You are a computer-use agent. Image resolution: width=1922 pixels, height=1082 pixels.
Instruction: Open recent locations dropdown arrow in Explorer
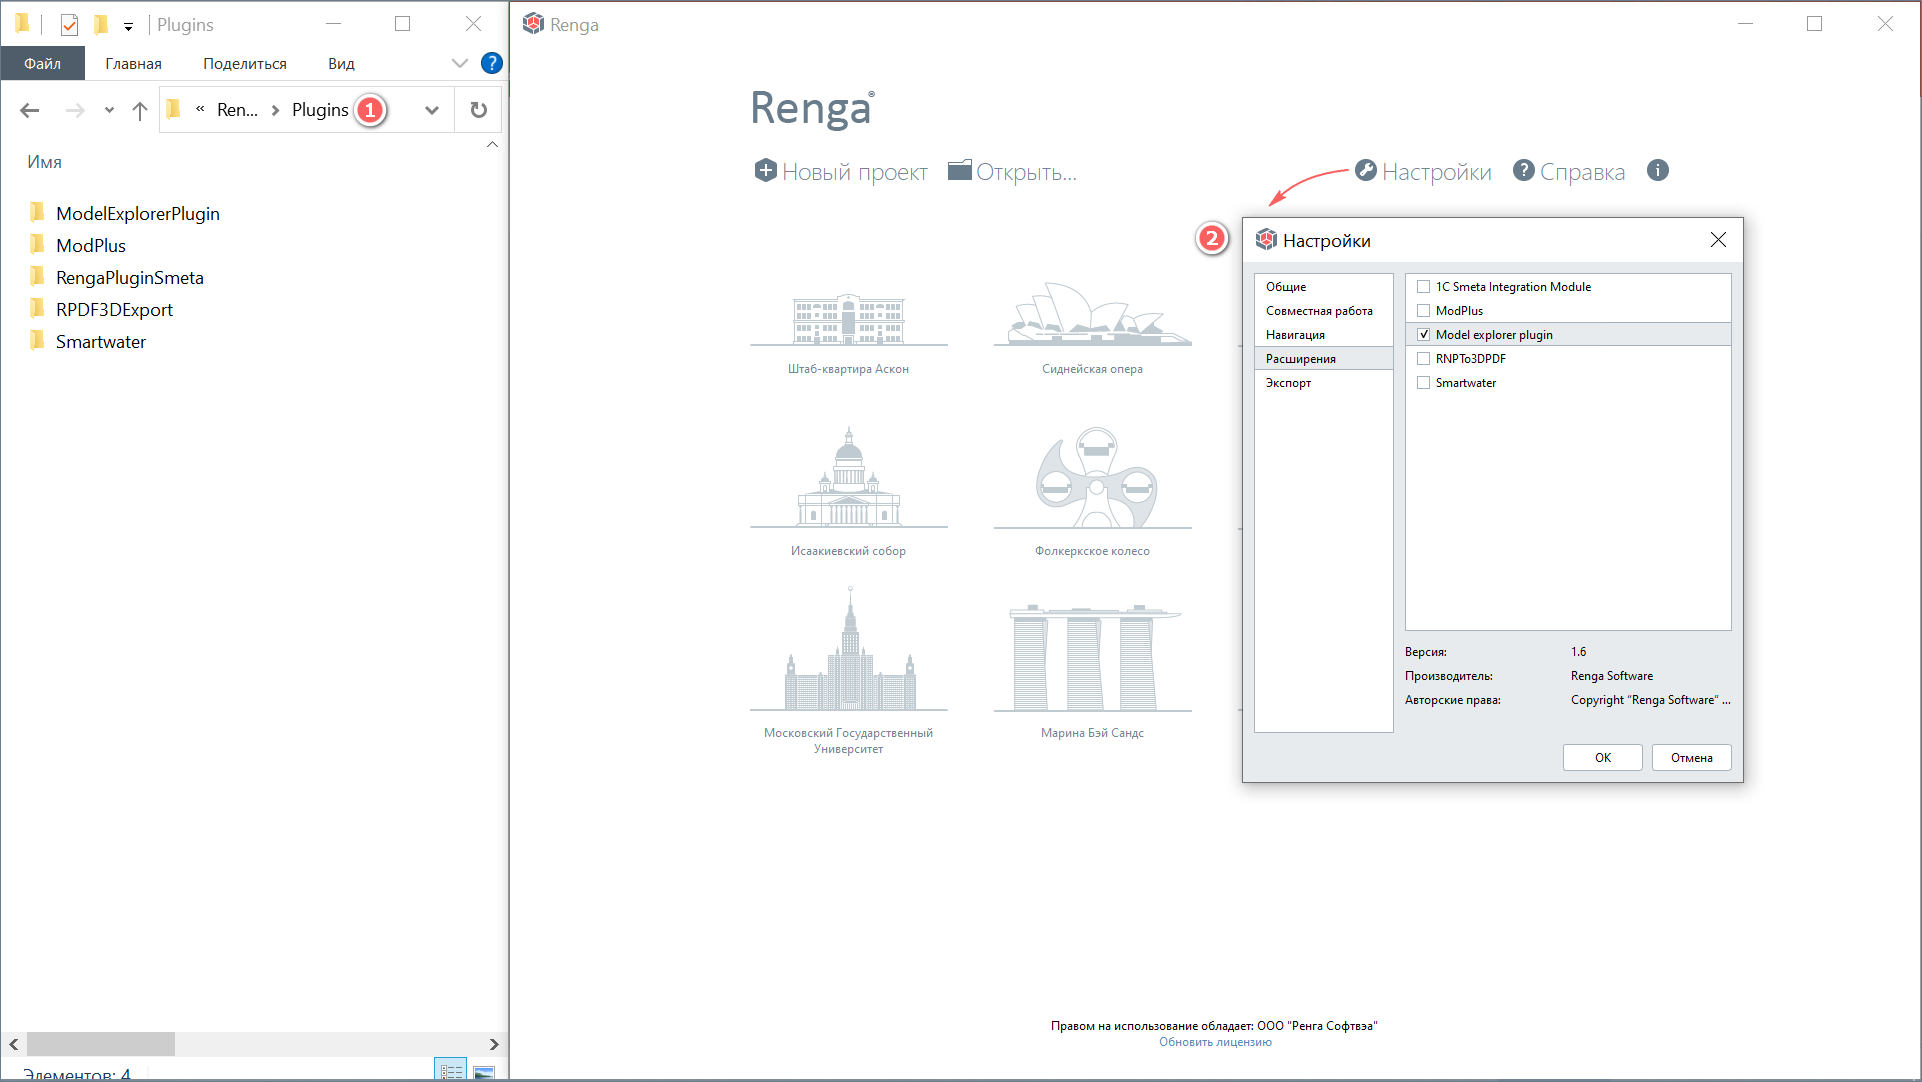click(109, 110)
